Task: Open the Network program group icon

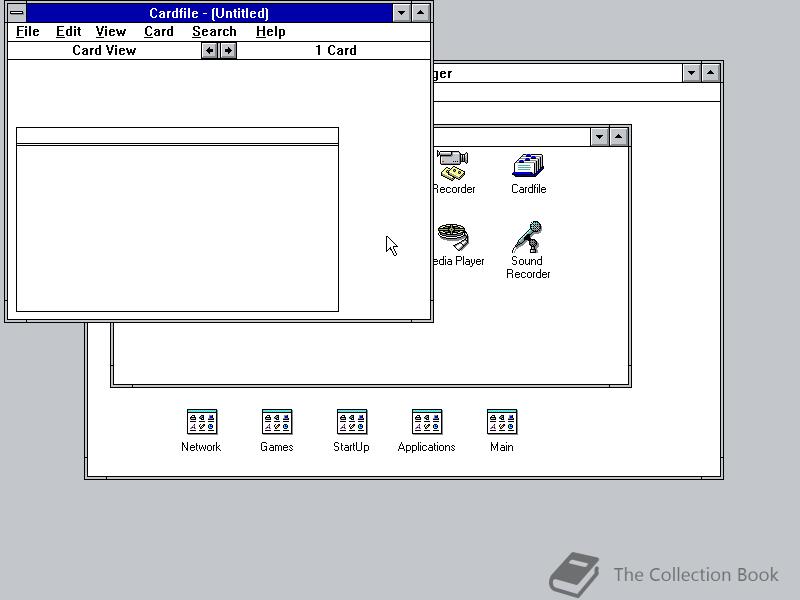Action: 202,421
